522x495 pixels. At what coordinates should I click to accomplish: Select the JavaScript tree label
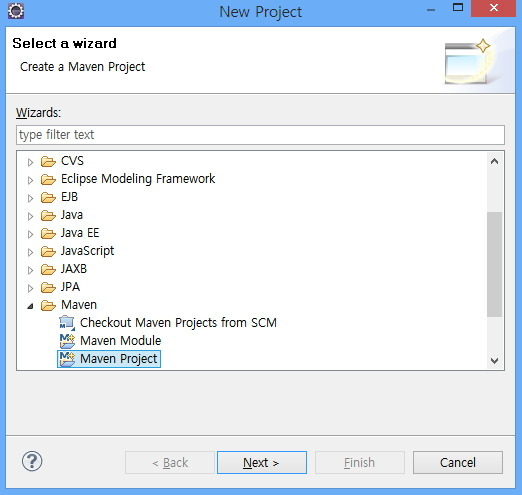point(87,251)
